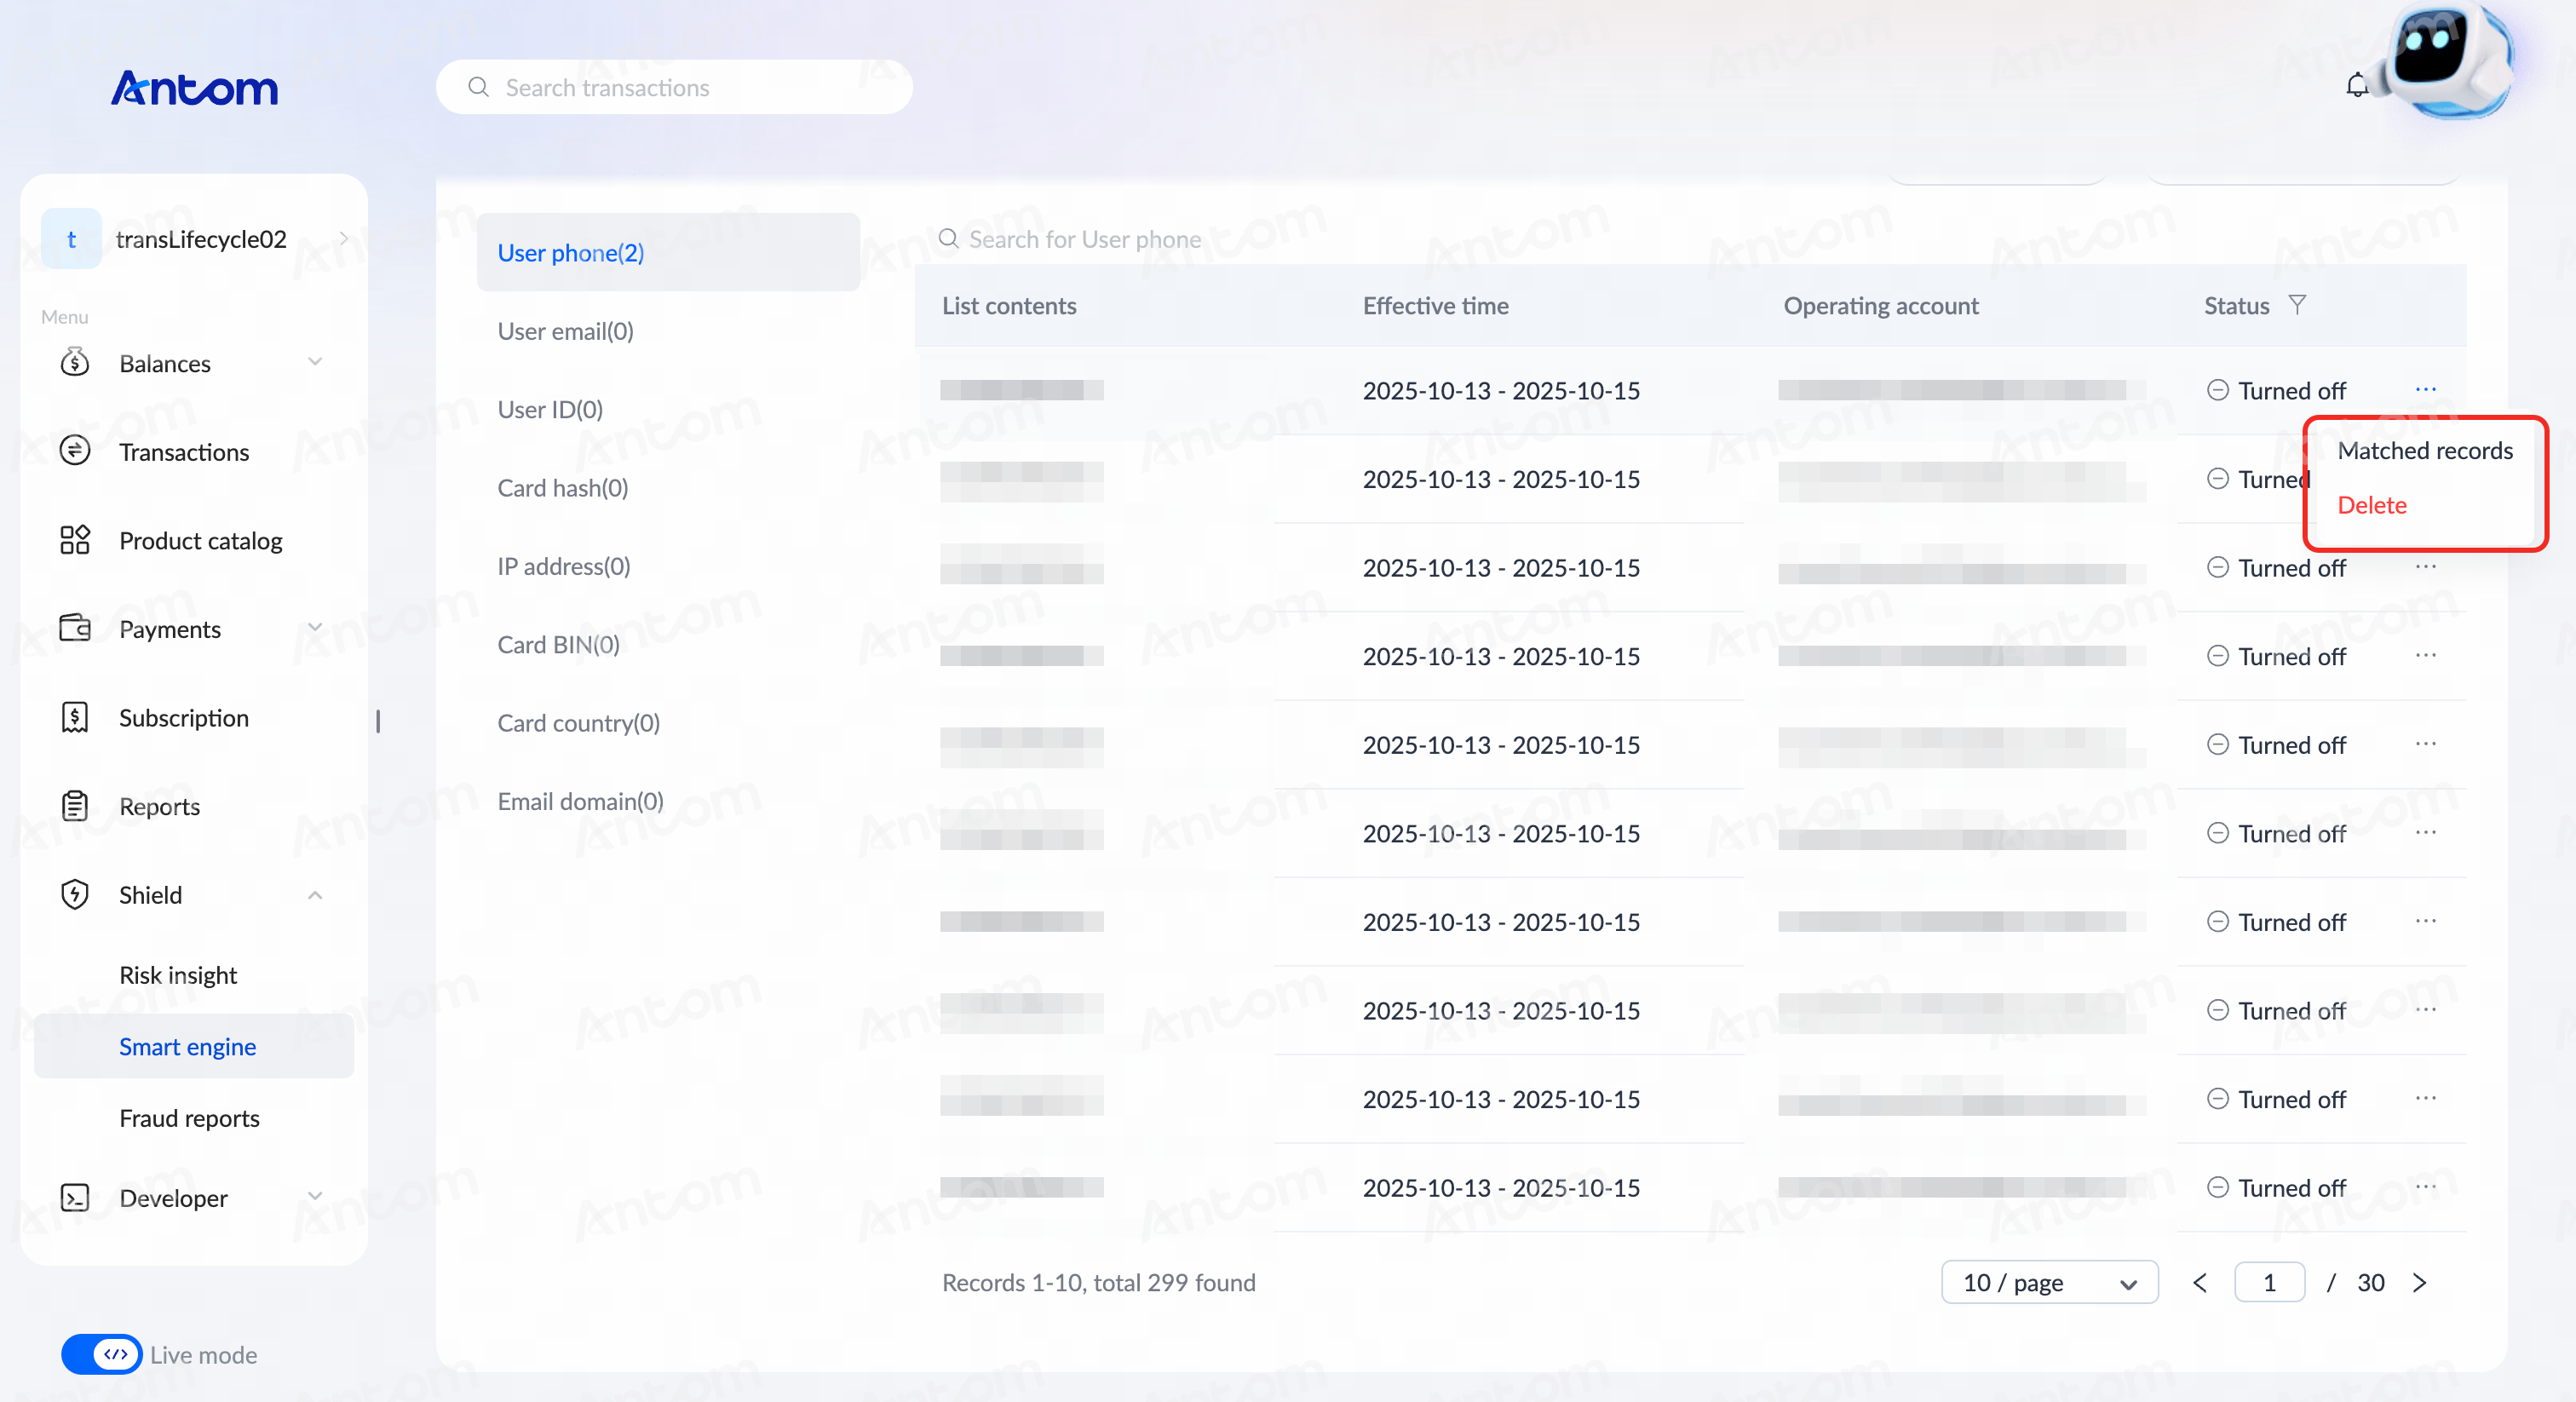
Task: Click the Reports clipboard icon
Action: [75, 806]
